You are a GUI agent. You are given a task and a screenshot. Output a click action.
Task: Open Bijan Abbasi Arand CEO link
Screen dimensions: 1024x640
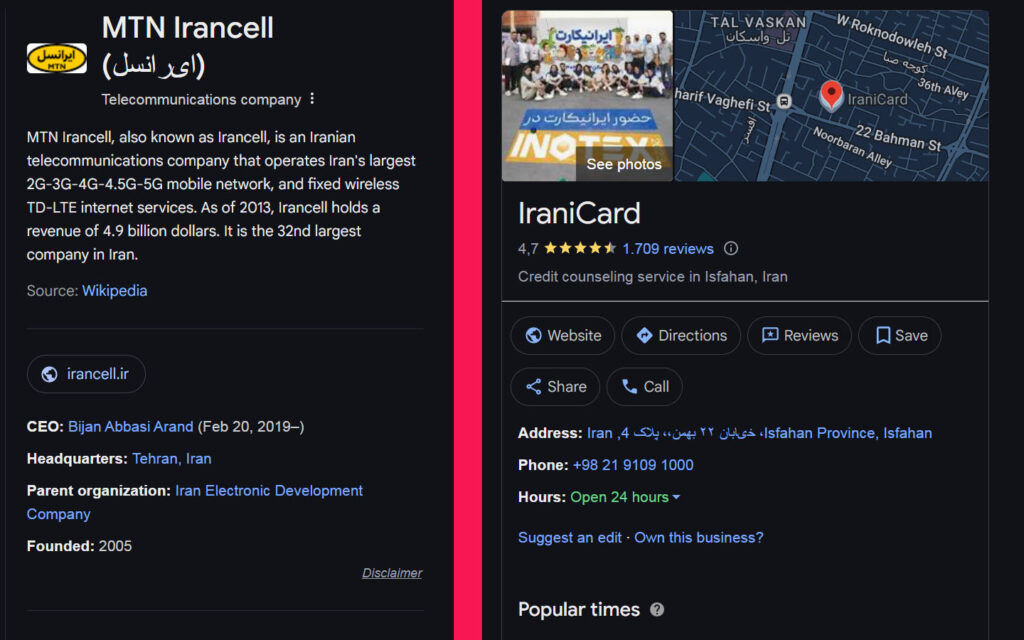[131, 426]
